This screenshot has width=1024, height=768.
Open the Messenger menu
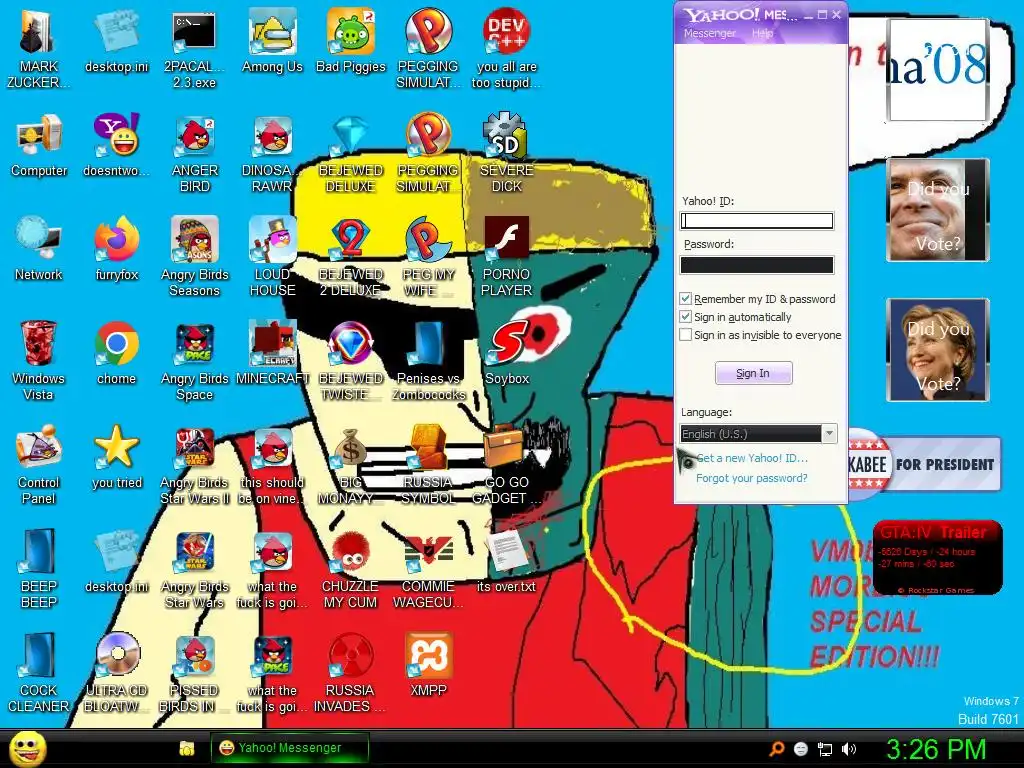click(x=710, y=33)
